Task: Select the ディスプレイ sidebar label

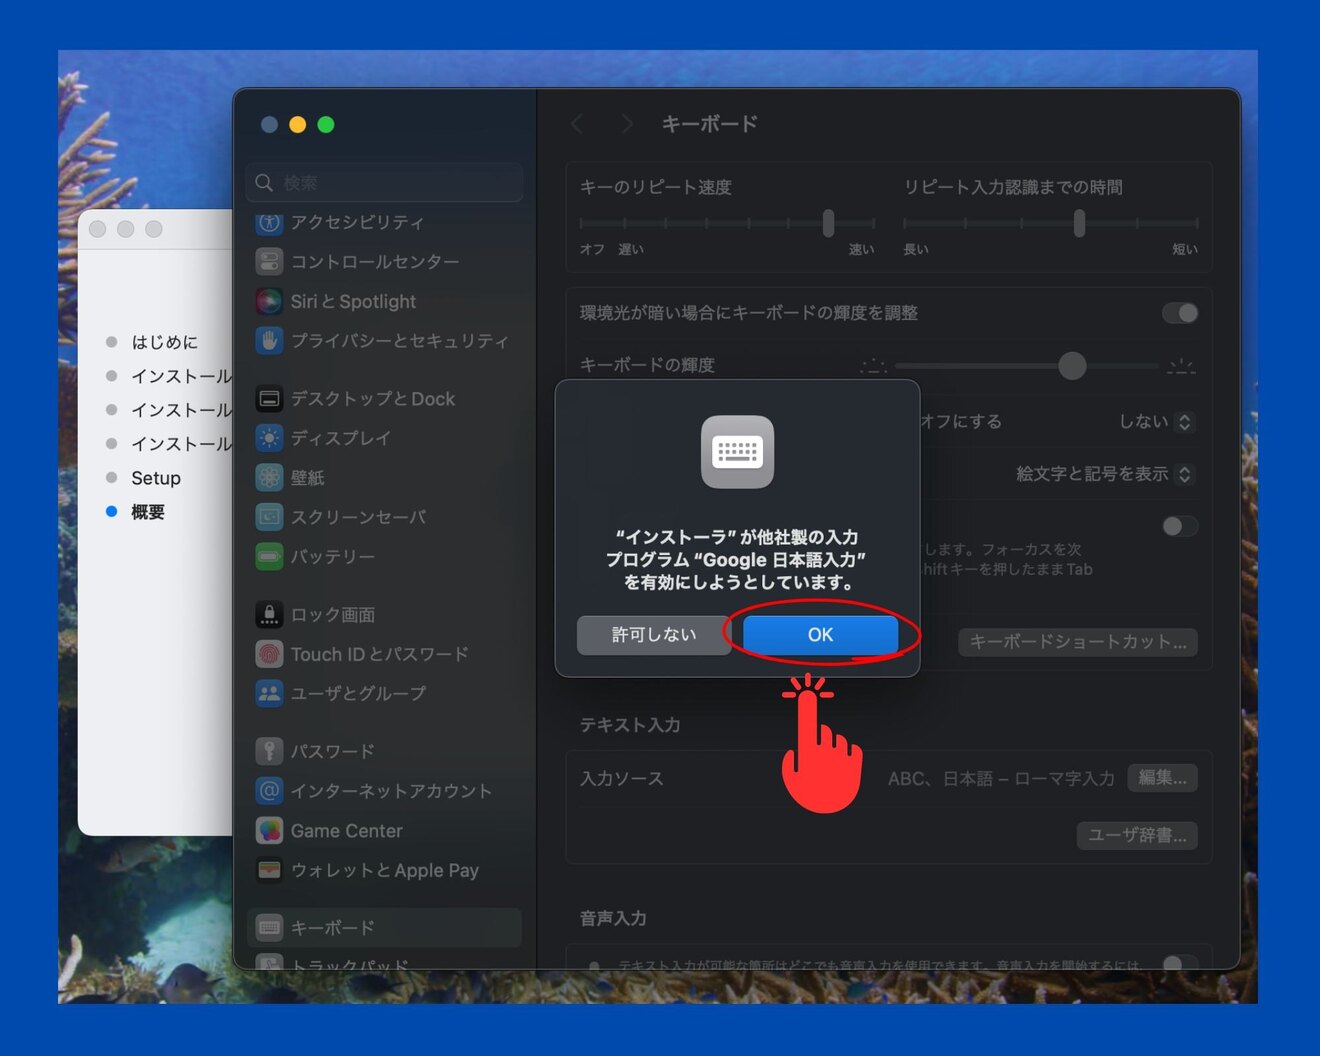Action: [x=340, y=438]
